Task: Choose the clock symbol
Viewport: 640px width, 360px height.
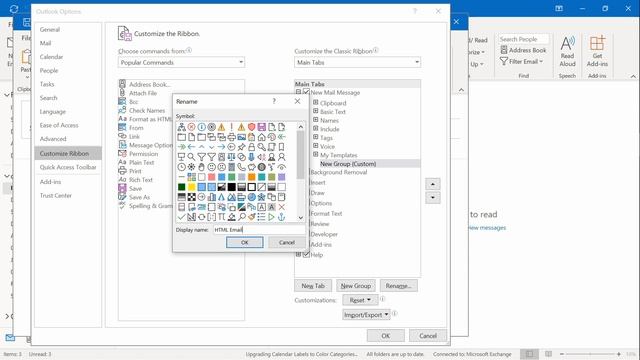Action: (x=182, y=167)
